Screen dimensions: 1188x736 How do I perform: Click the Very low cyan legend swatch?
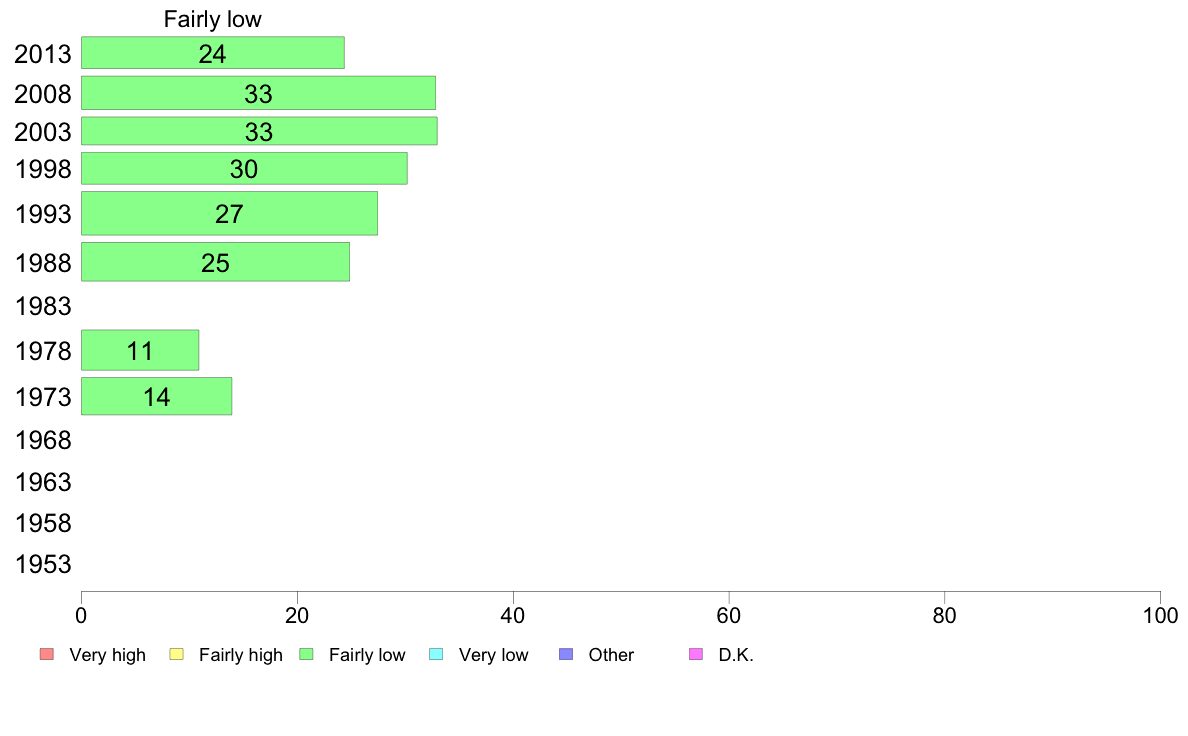click(436, 654)
